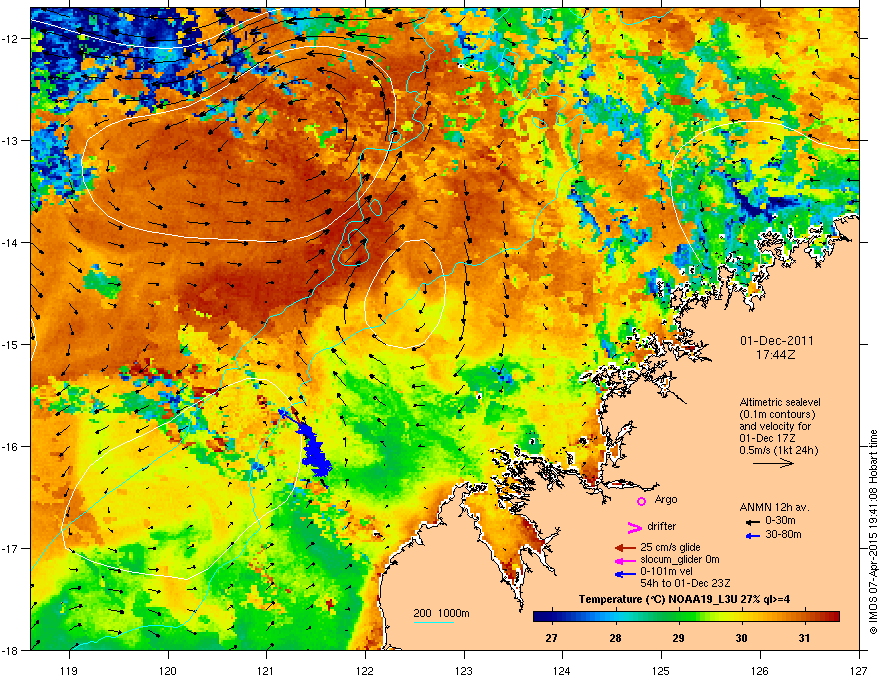Image resolution: width=880 pixels, height=680 pixels.
Task: Click the temperature color bar
Action: click(686, 616)
